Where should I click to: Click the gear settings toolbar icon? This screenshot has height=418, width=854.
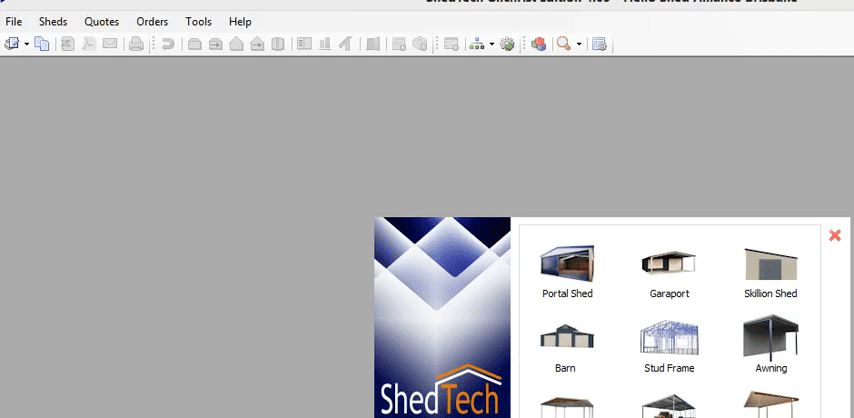507,44
